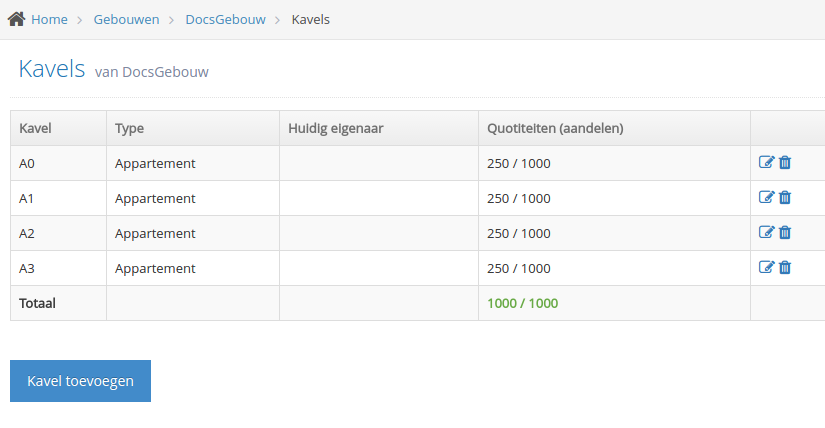
Task: Delete kavel A2 using trash icon
Action: [x=785, y=232]
